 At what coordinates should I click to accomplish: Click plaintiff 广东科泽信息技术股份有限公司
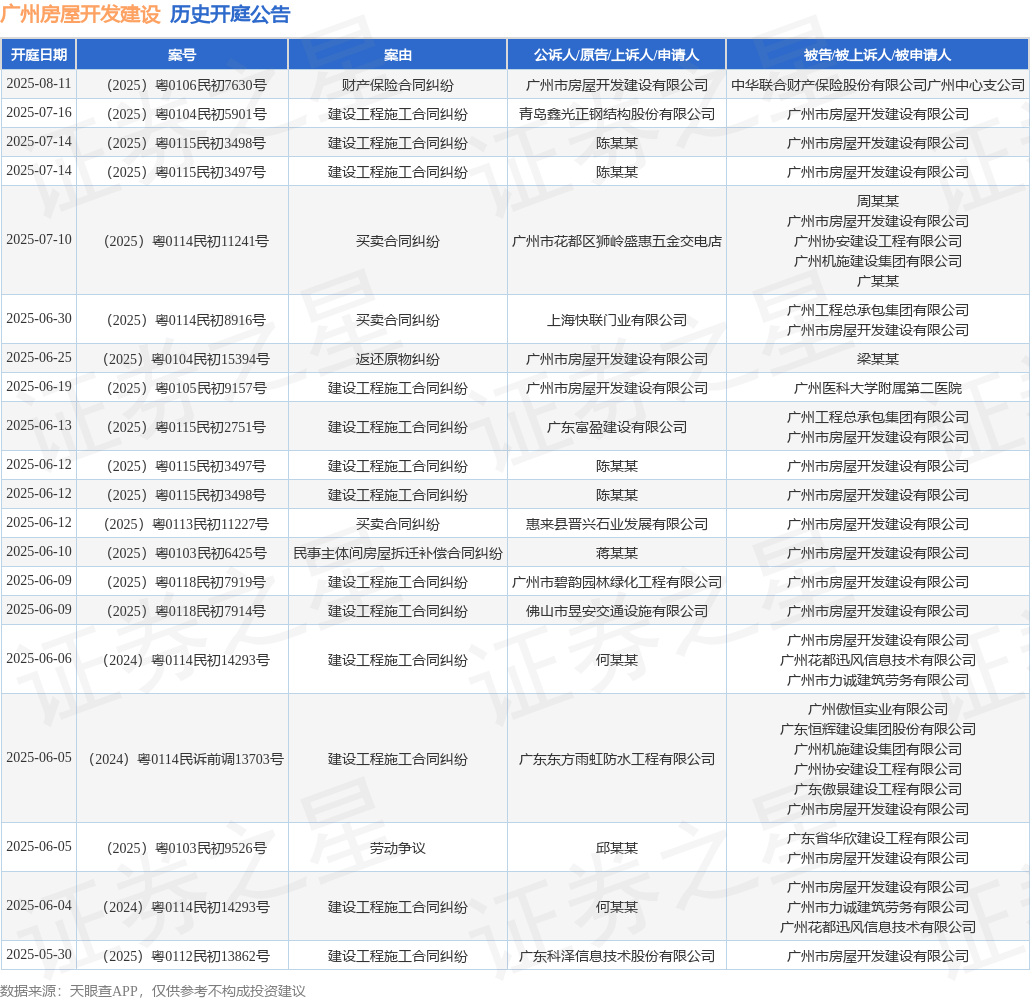tap(617, 956)
